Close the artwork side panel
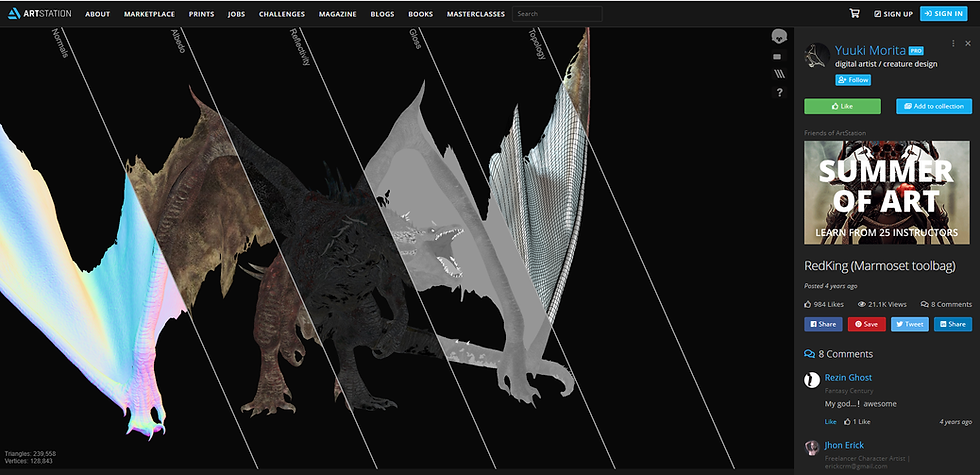This screenshot has width=980, height=475. coord(968,43)
